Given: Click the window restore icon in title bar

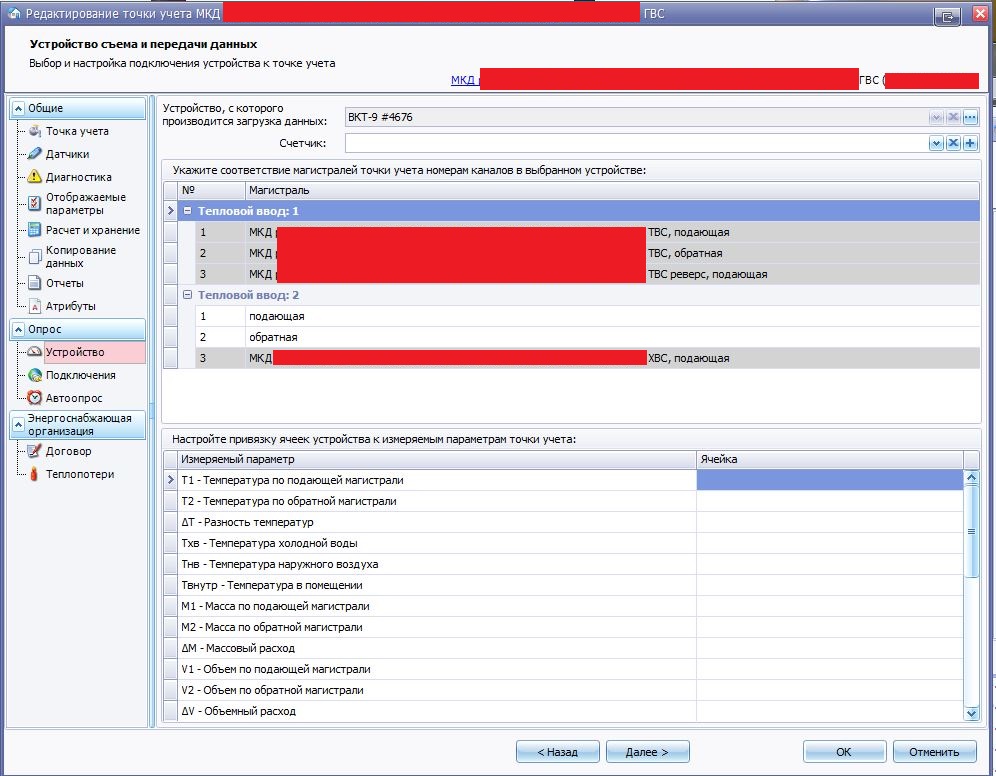Looking at the screenshot, I should point(946,17).
